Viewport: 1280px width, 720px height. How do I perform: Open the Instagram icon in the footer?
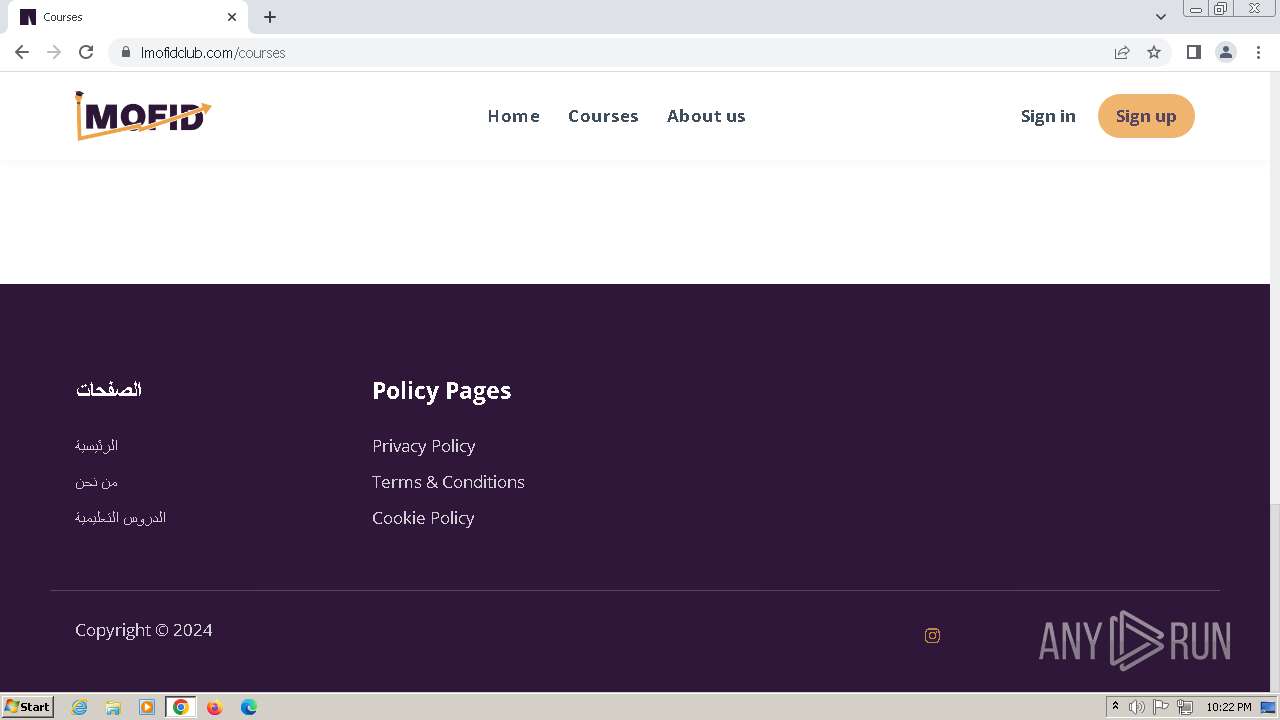click(x=932, y=635)
